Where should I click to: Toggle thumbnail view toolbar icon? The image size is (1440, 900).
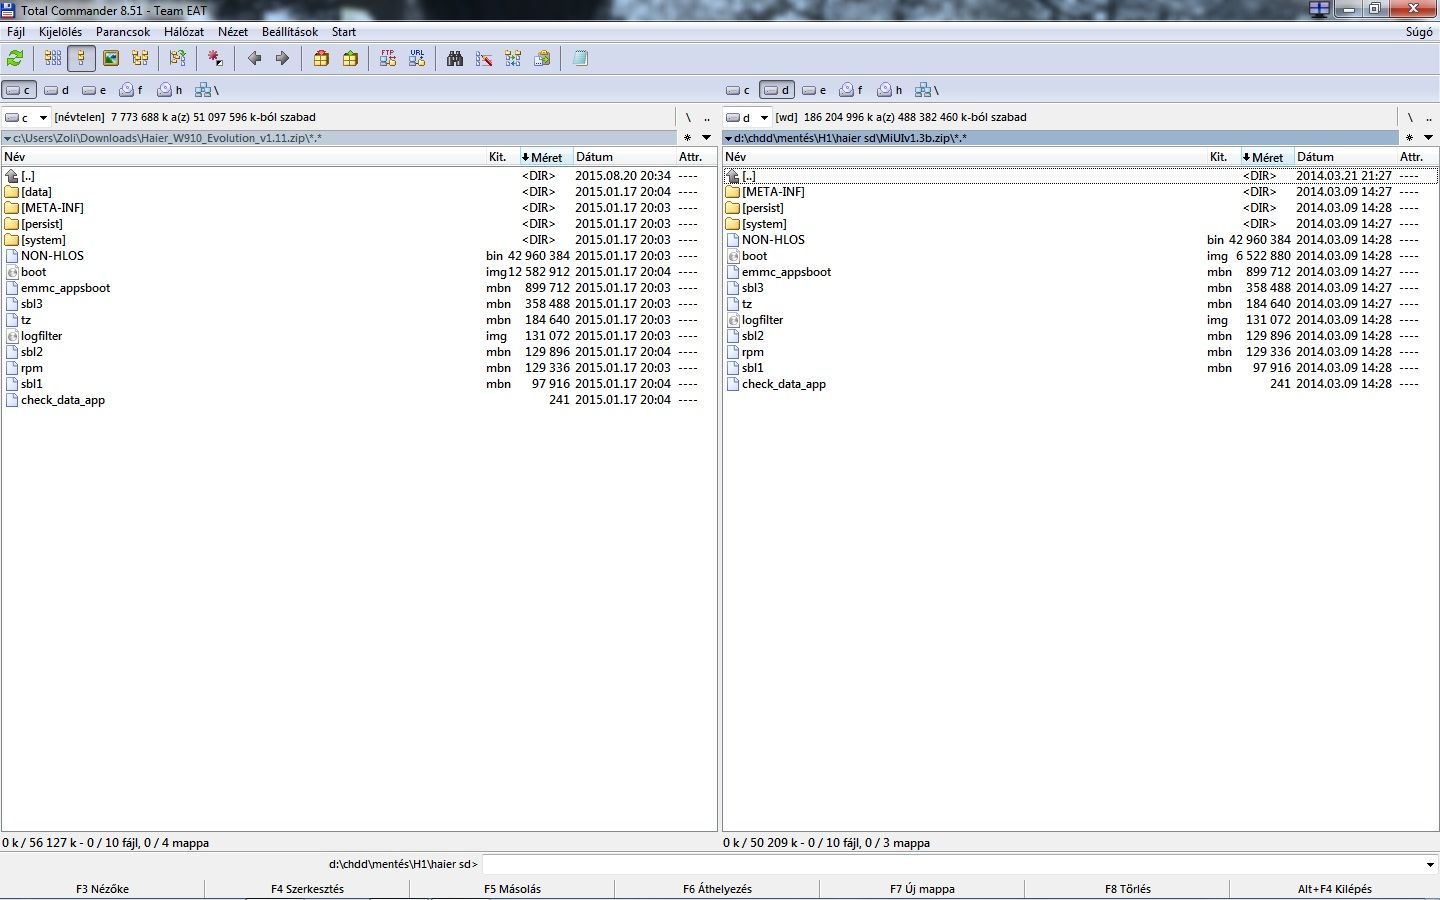pos(111,59)
